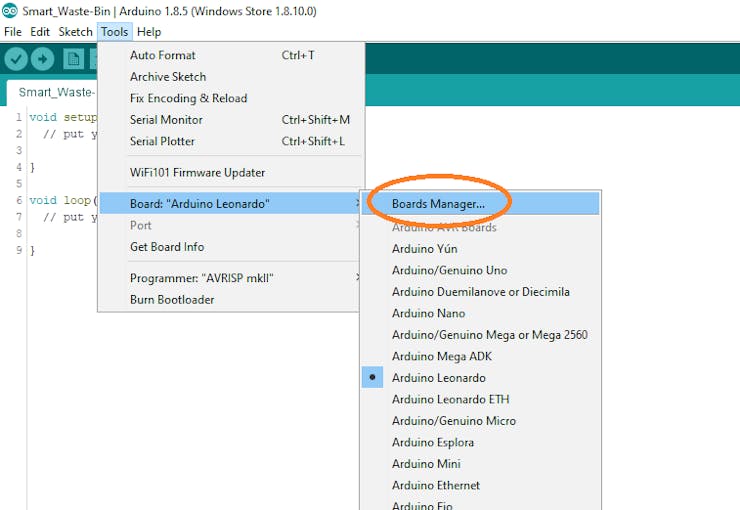Select Arduino Duemilanove or Diecimila board

[480, 292]
